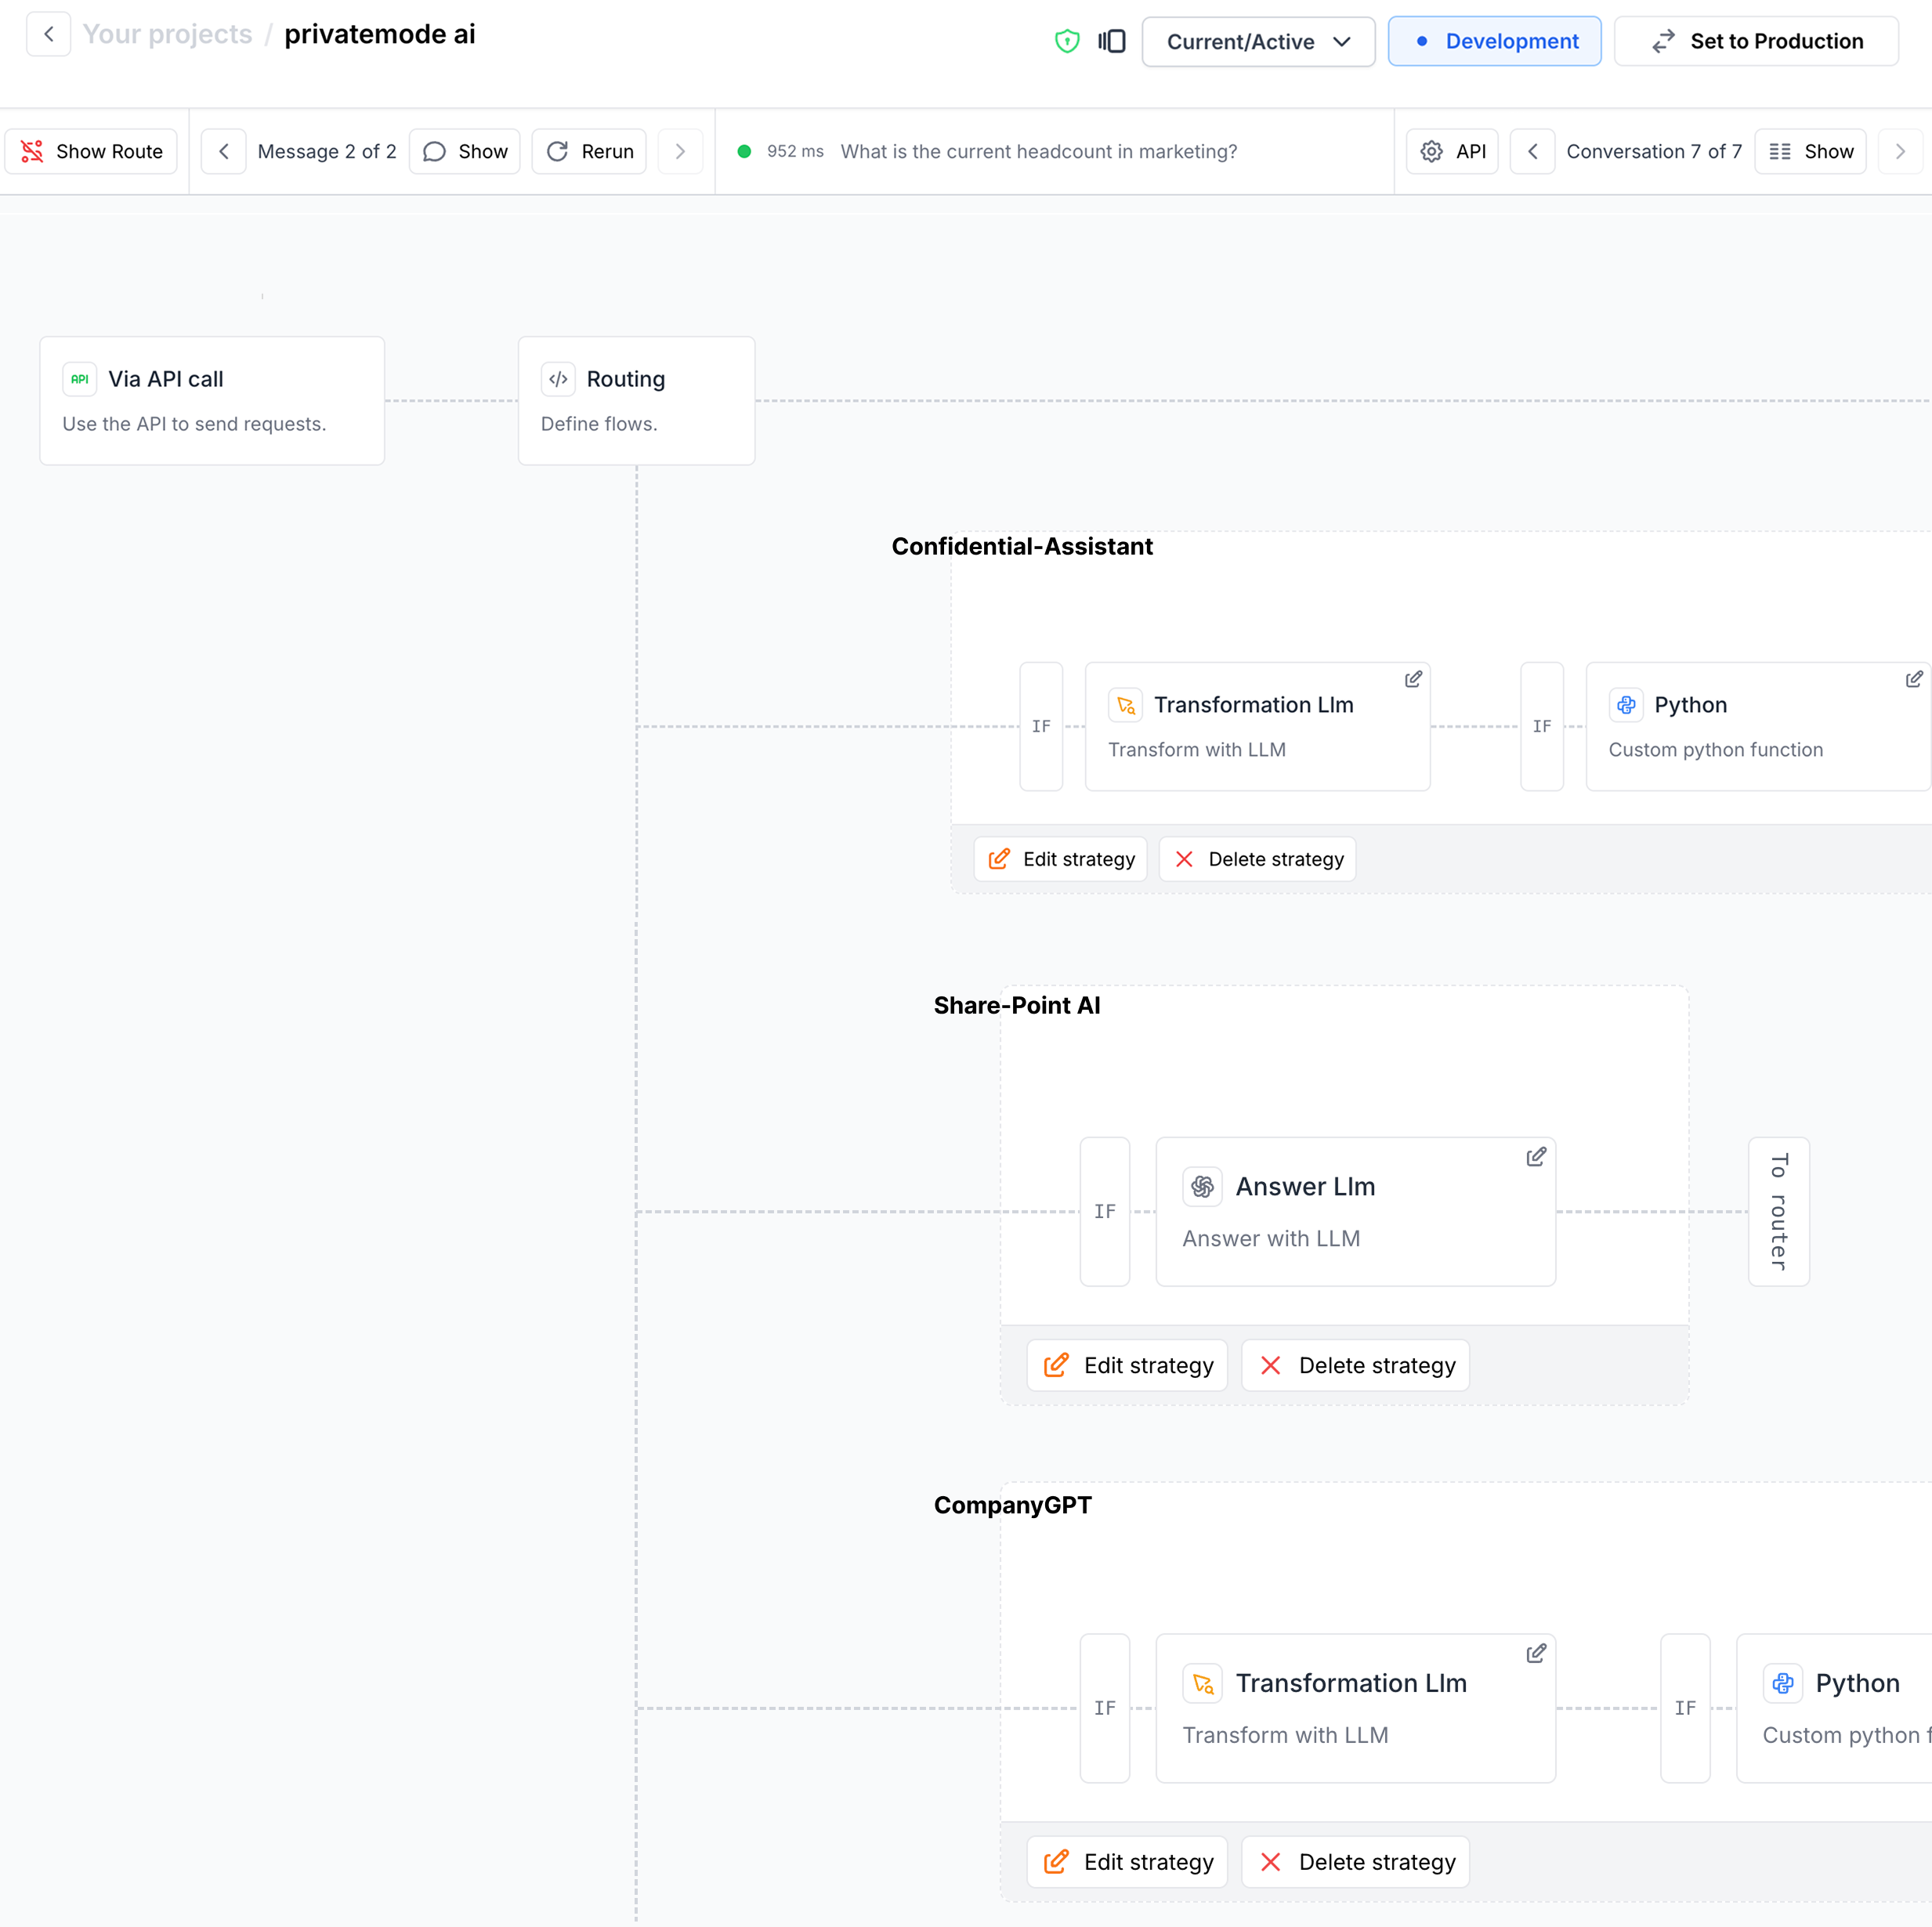Click Set to Production button

pyautogui.click(x=1756, y=41)
